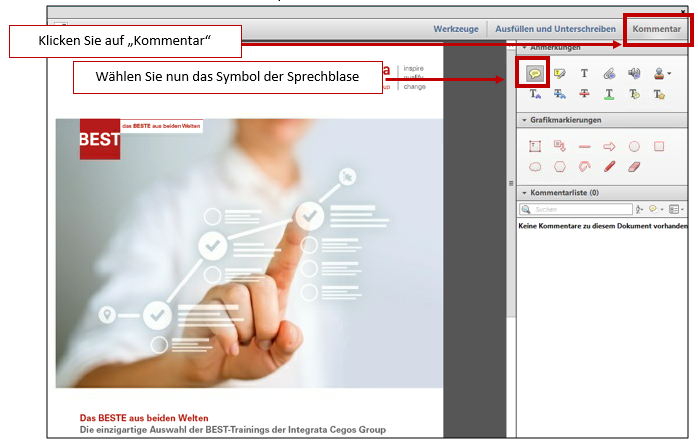Collapse the Grafikmarkierungen section
This screenshot has height=443, width=698.
pos(524,120)
